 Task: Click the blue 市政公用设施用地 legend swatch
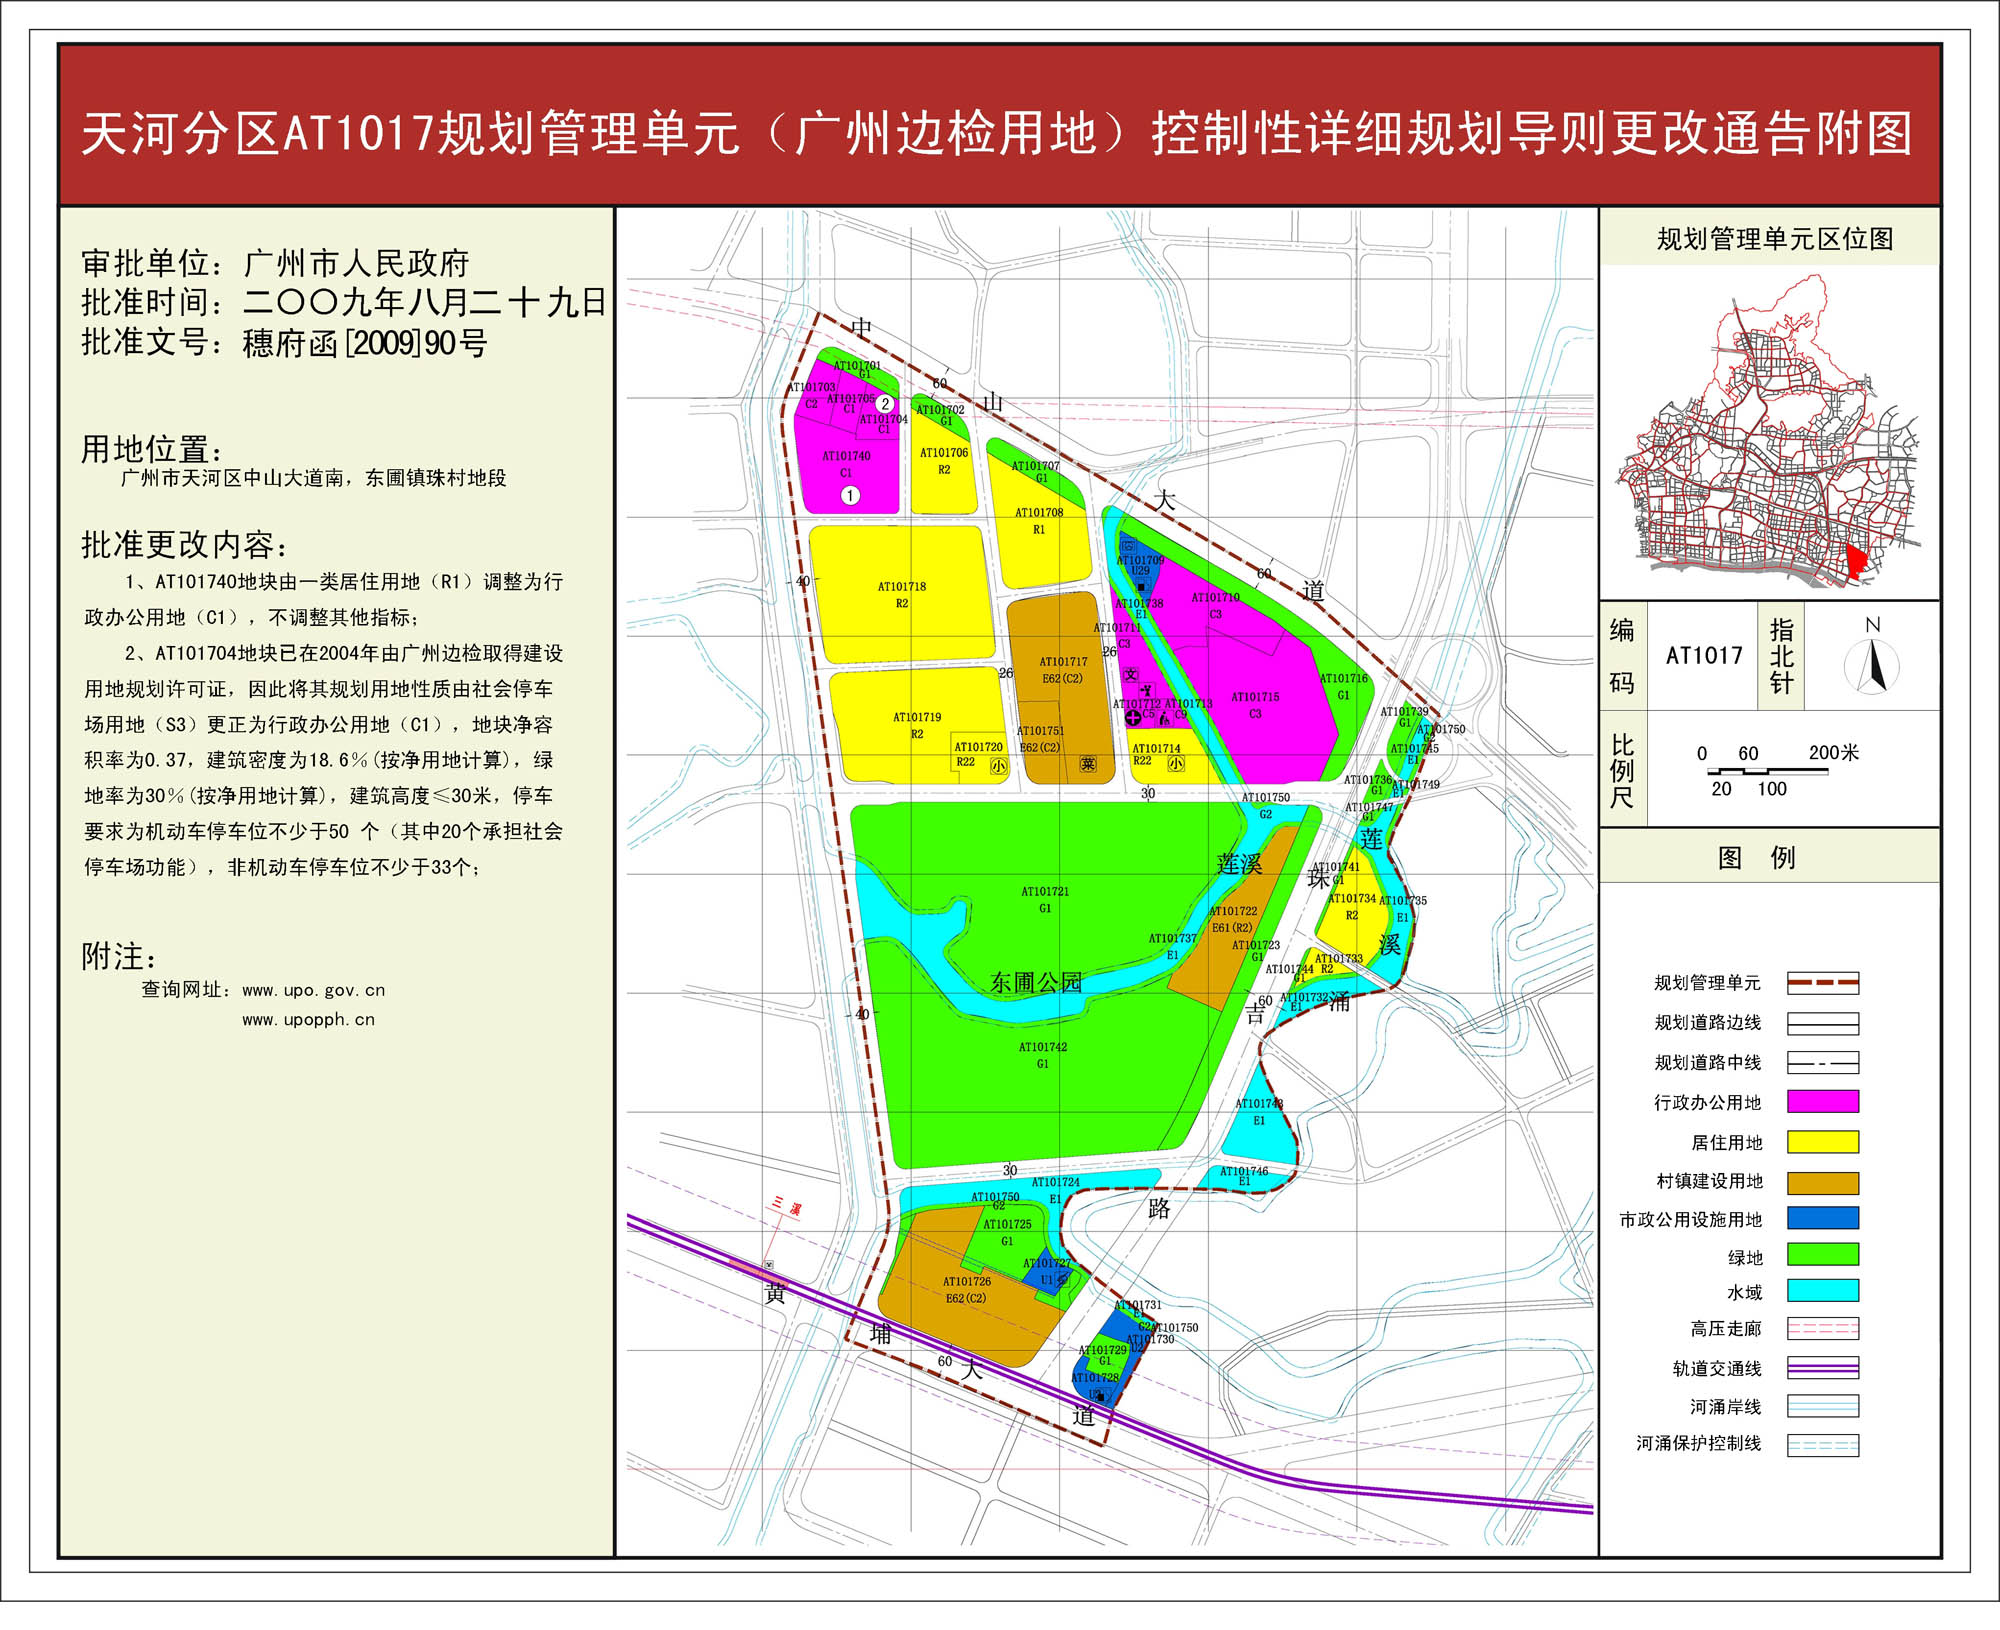(x=1823, y=1218)
